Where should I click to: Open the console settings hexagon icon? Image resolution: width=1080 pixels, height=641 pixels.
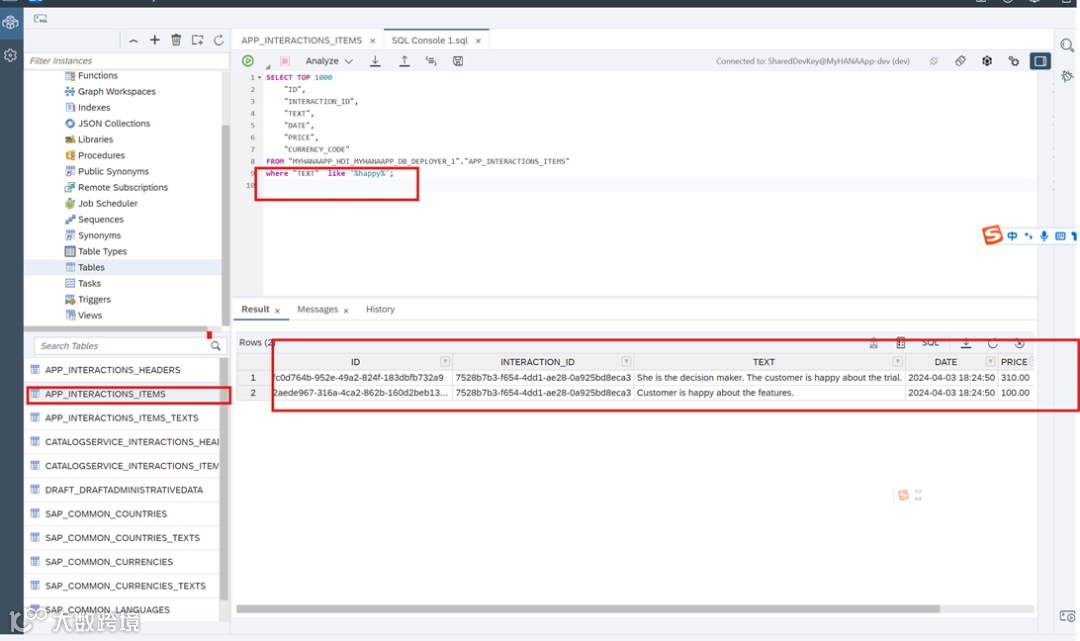pyautogui.click(x=987, y=61)
